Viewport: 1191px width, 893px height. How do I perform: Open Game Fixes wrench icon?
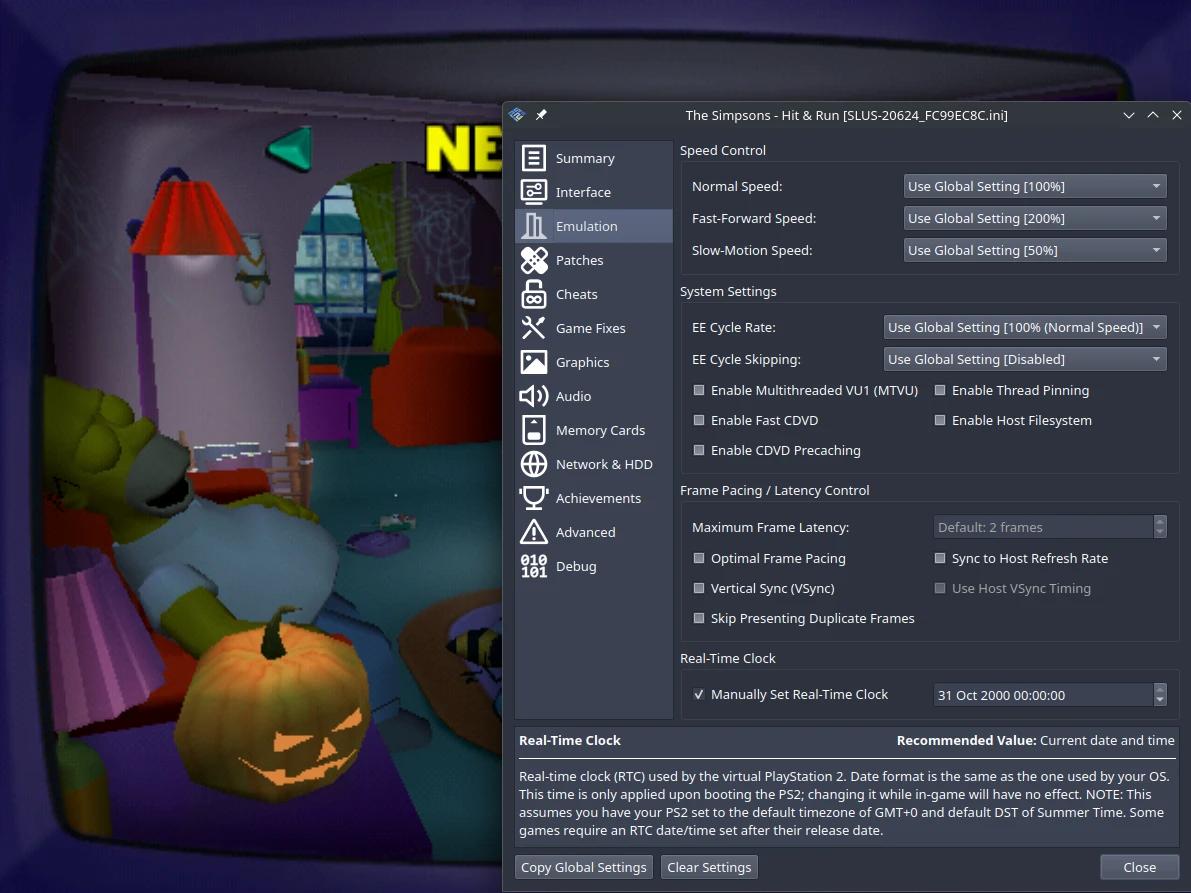click(x=534, y=329)
